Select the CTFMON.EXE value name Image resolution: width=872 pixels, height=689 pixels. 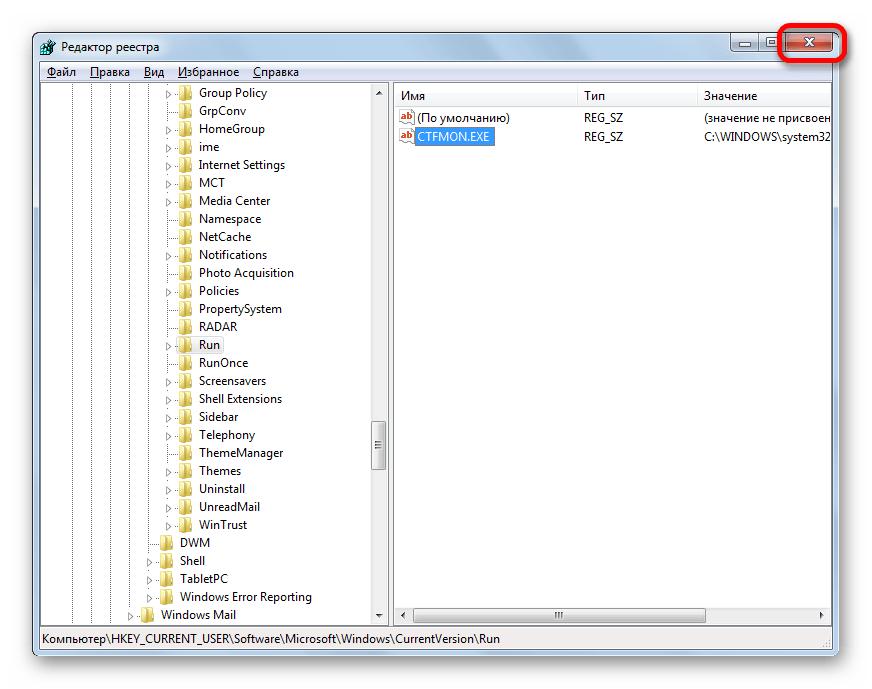[454, 137]
